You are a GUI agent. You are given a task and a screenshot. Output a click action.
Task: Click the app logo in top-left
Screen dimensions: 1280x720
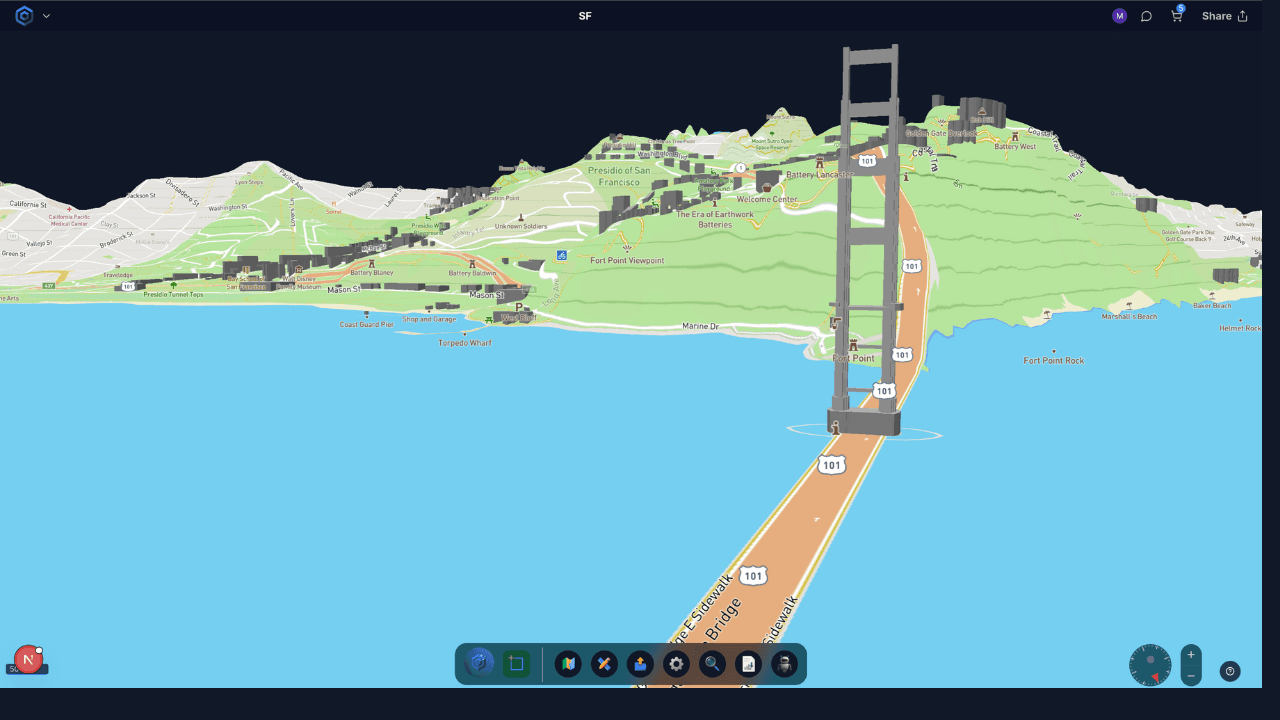pos(24,16)
